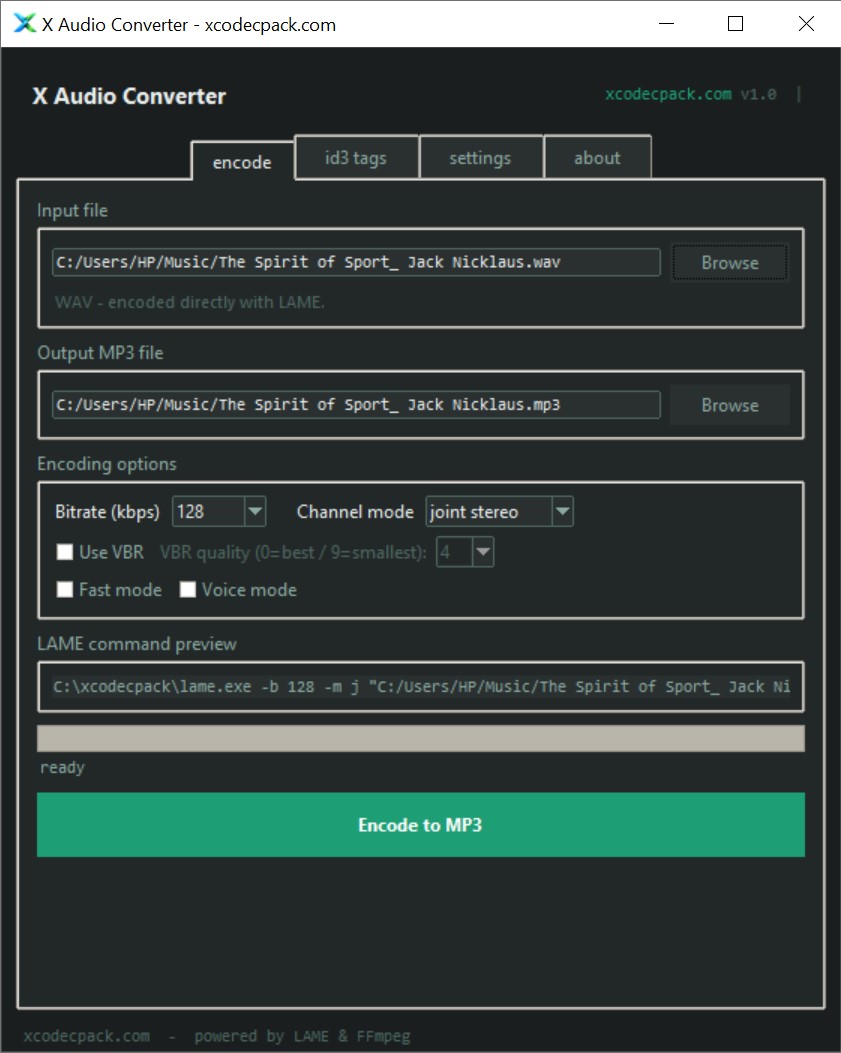
Task: Maximize the converter window
Action: [735, 24]
